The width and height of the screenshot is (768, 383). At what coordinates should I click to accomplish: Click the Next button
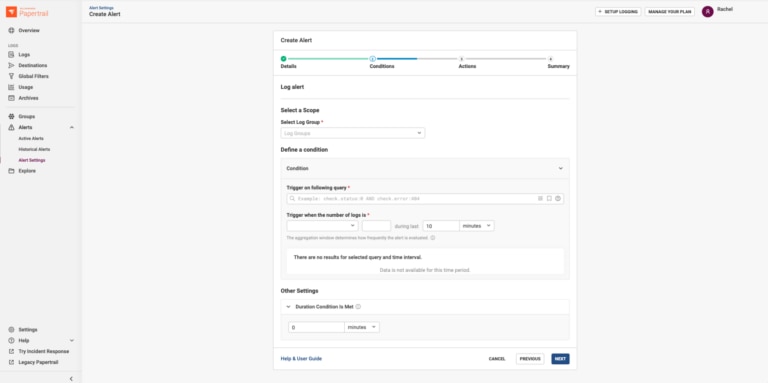pyautogui.click(x=560, y=359)
